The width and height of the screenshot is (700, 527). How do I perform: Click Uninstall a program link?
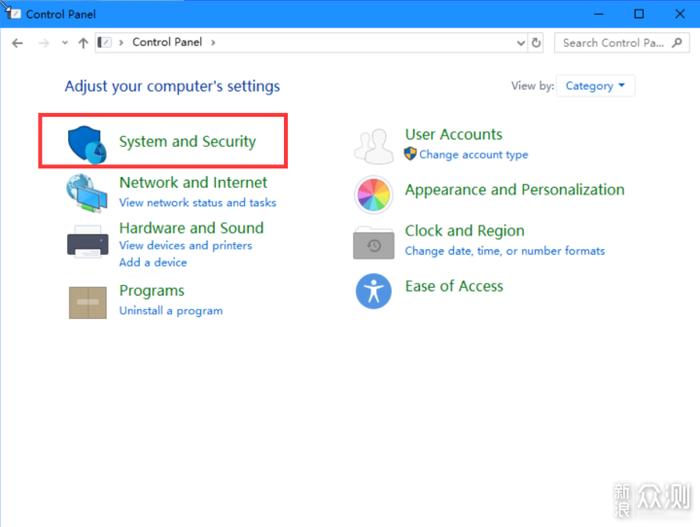[171, 311]
